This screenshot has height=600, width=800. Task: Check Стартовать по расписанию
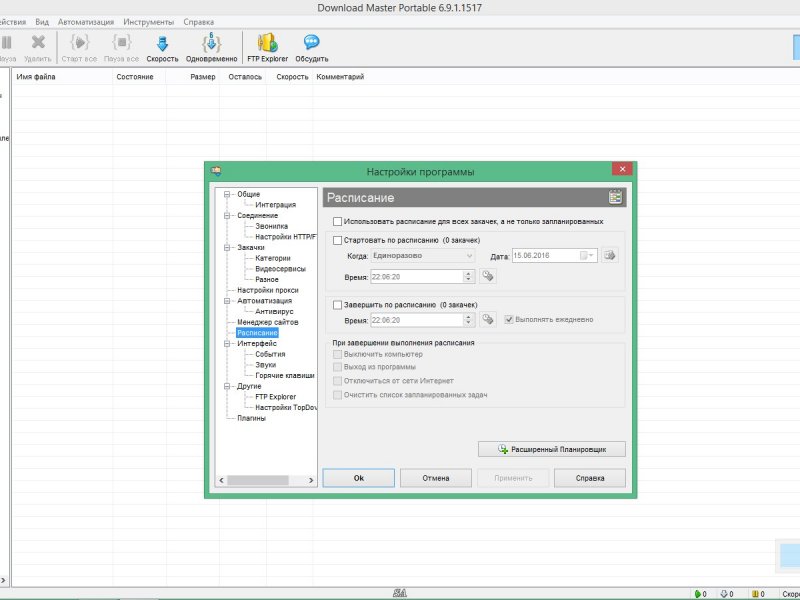click(337, 240)
